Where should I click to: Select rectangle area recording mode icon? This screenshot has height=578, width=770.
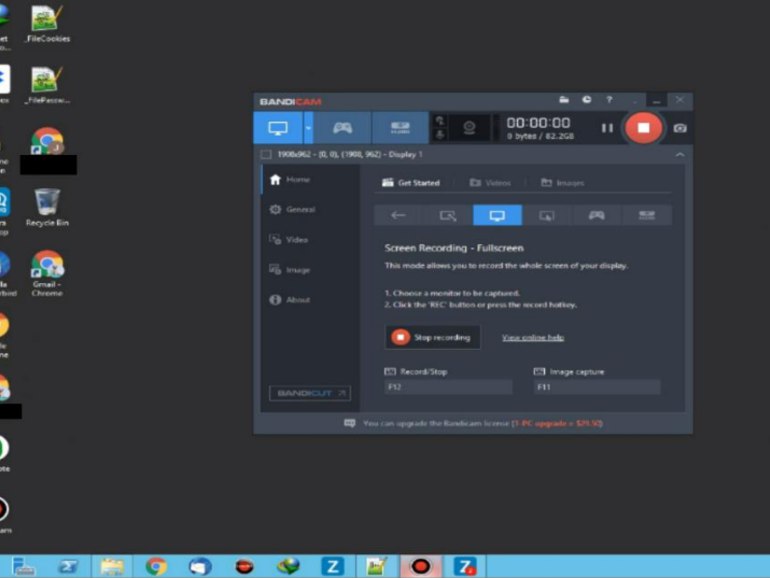click(448, 216)
